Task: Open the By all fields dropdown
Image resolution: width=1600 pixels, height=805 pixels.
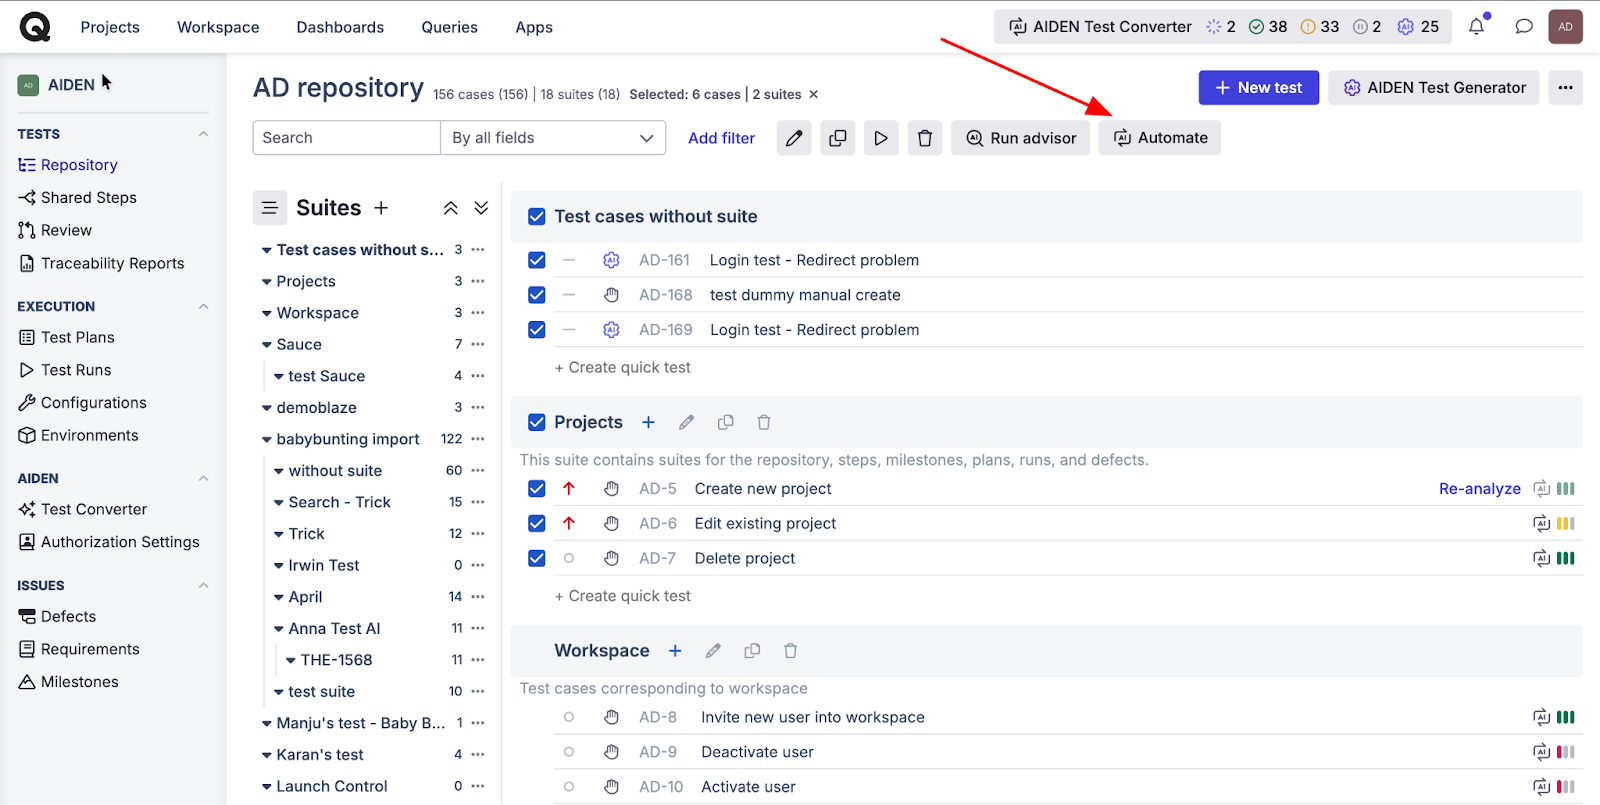Action: coord(553,138)
